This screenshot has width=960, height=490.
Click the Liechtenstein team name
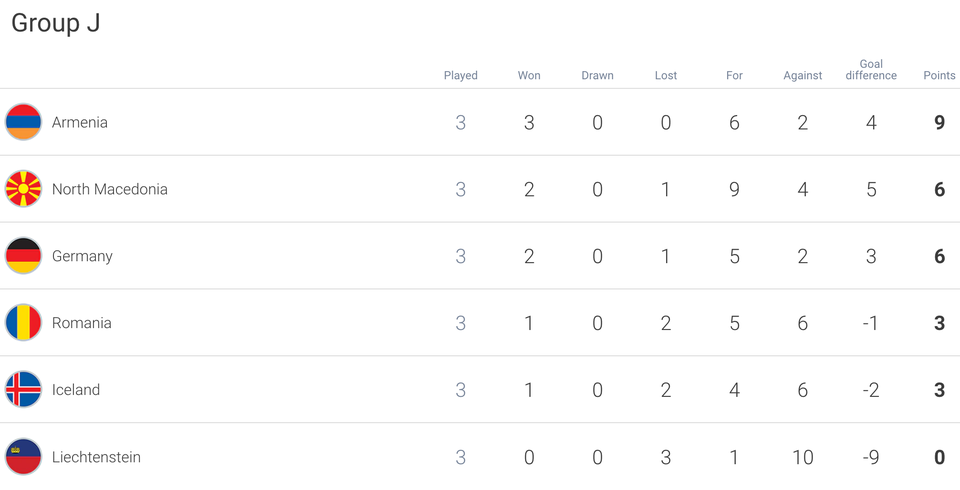coord(96,457)
